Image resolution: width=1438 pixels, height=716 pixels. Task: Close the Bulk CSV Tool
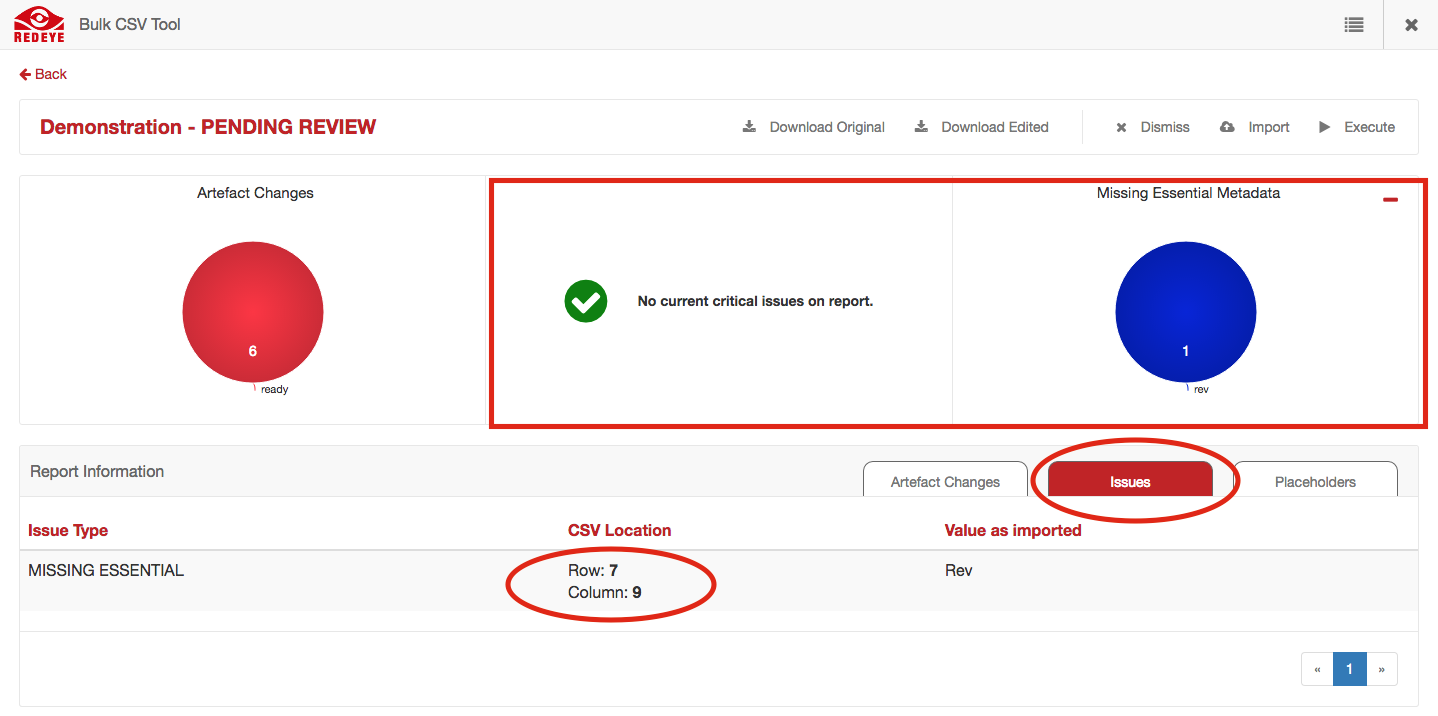[1411, 25]
